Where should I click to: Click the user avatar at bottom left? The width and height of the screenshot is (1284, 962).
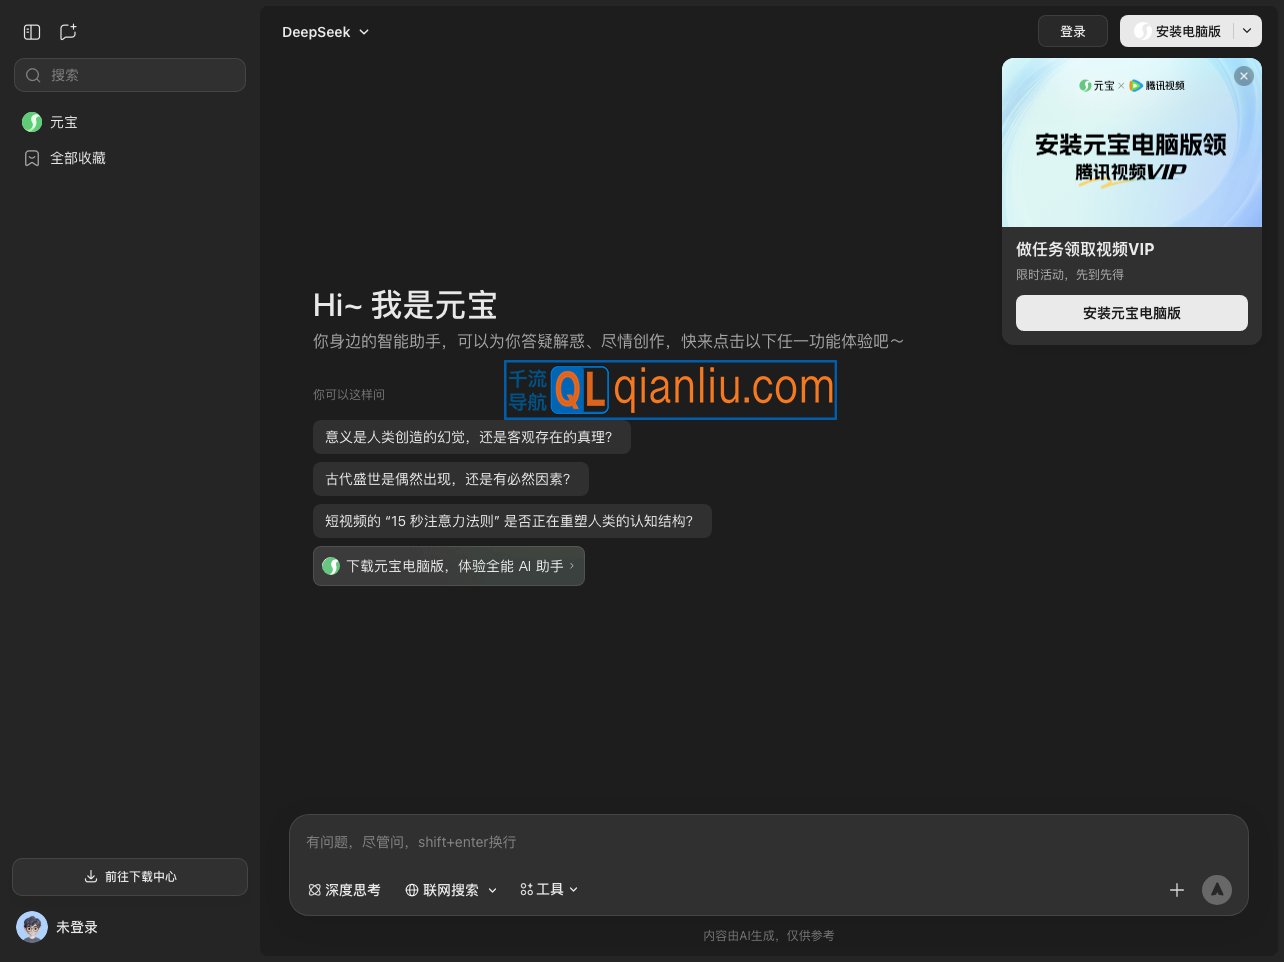coord(32,927)
